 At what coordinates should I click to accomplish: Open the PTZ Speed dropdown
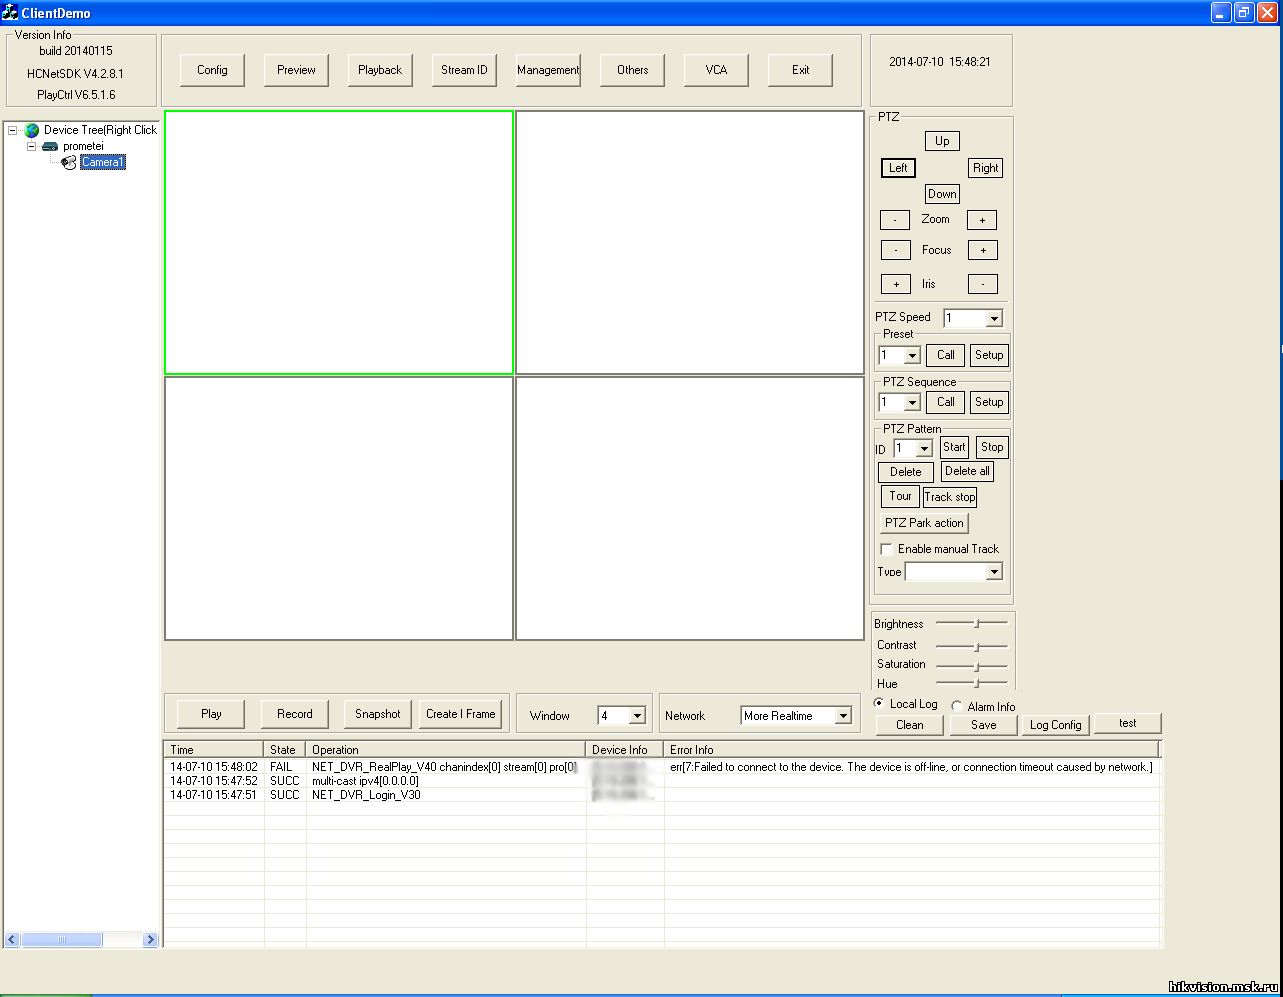993,319
